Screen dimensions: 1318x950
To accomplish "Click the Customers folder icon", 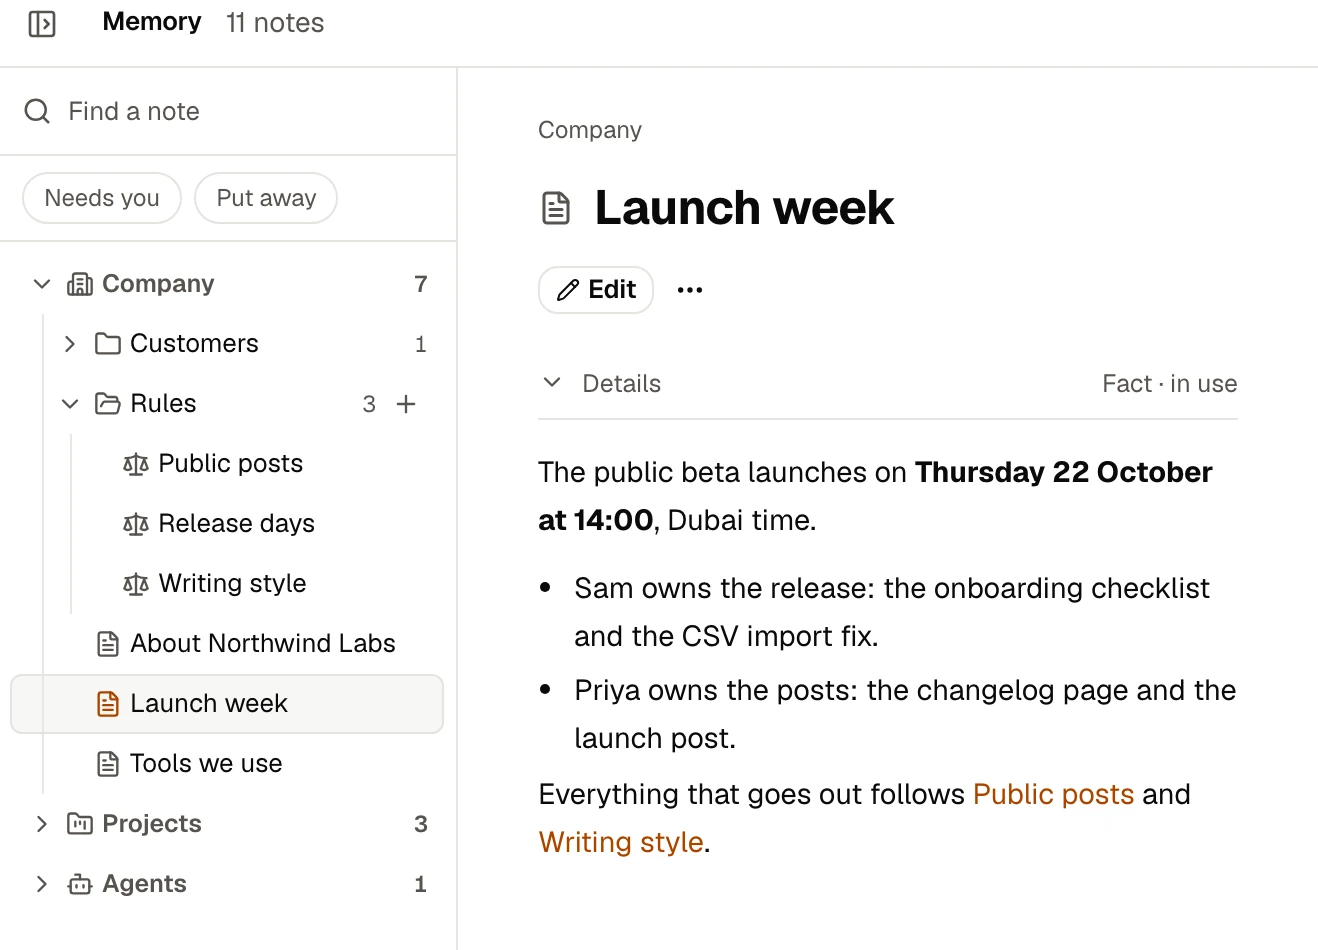I will 108,344.
